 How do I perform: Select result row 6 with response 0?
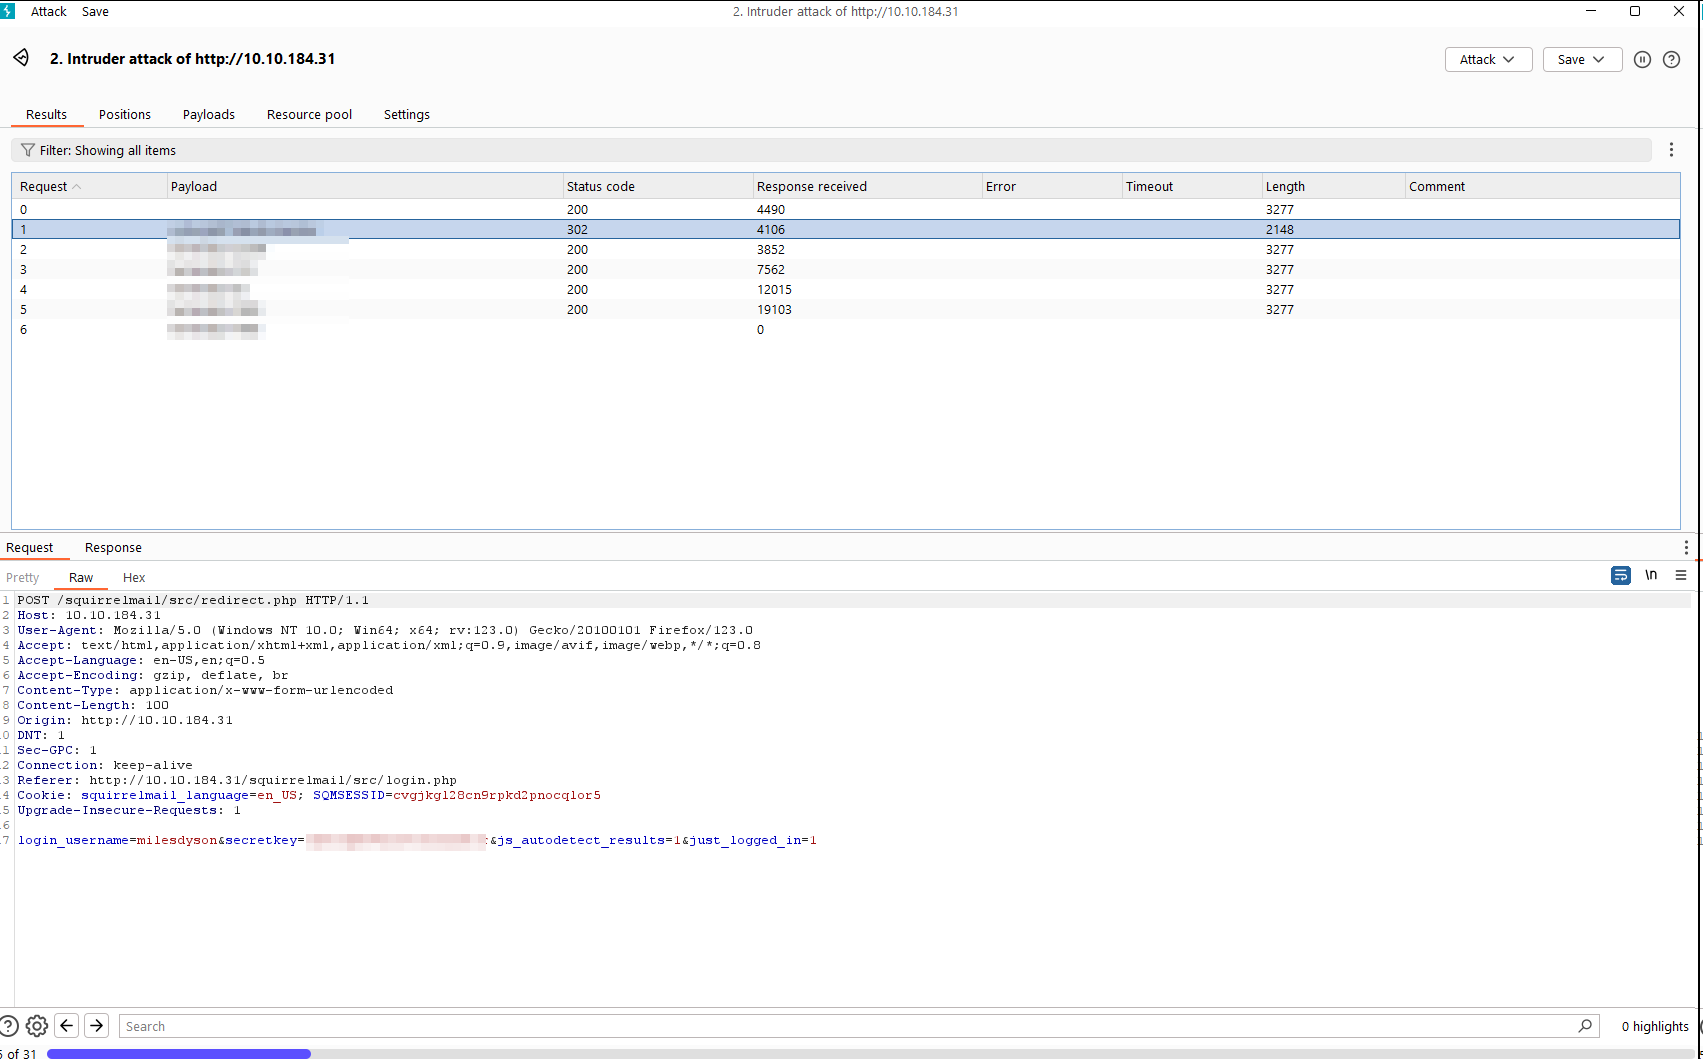(x=846, y=330)
